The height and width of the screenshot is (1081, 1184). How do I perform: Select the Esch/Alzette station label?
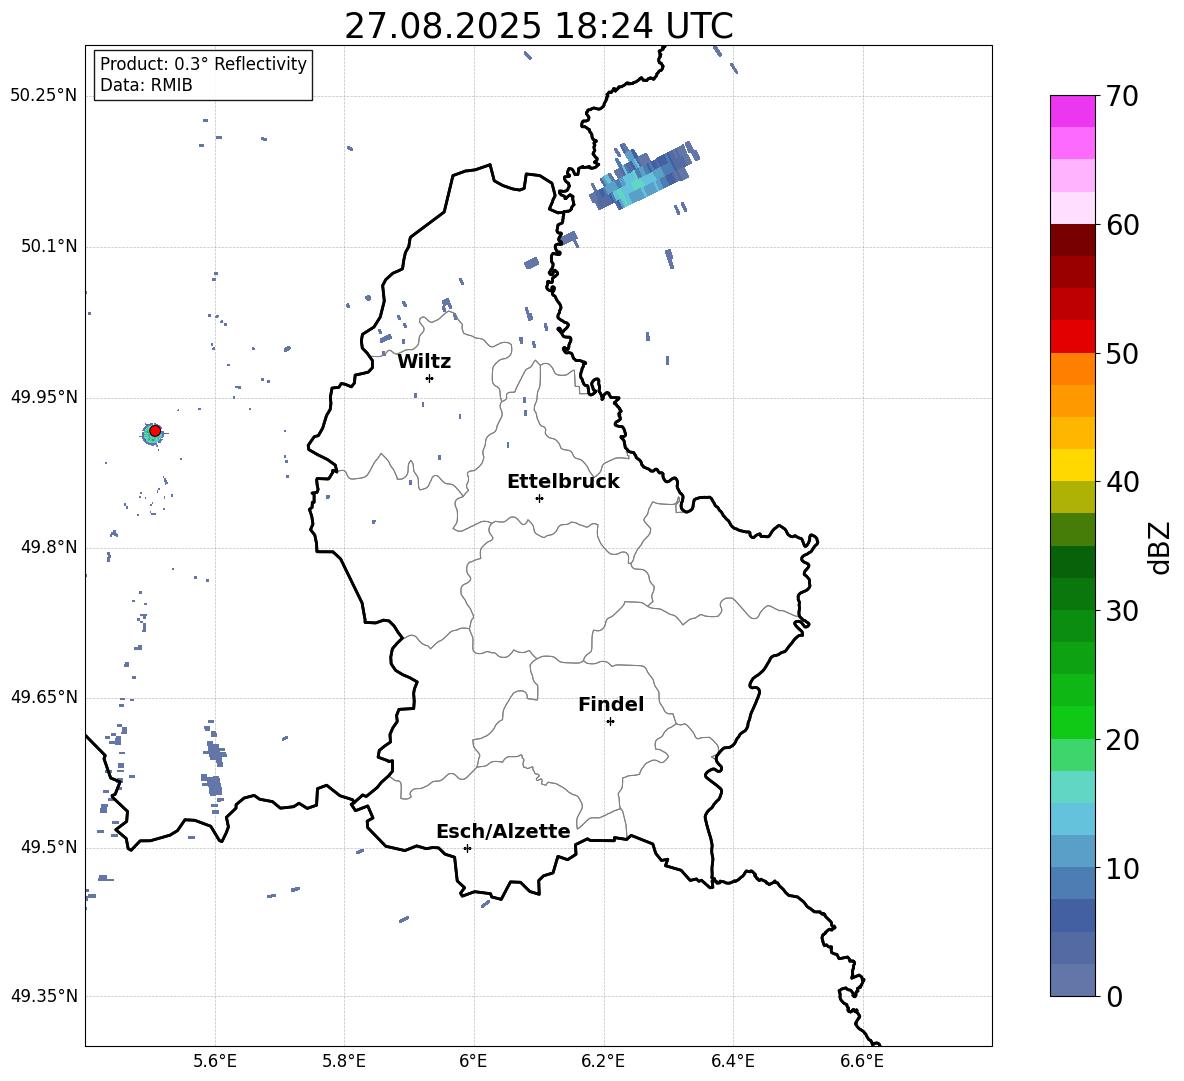coord(503,832)
